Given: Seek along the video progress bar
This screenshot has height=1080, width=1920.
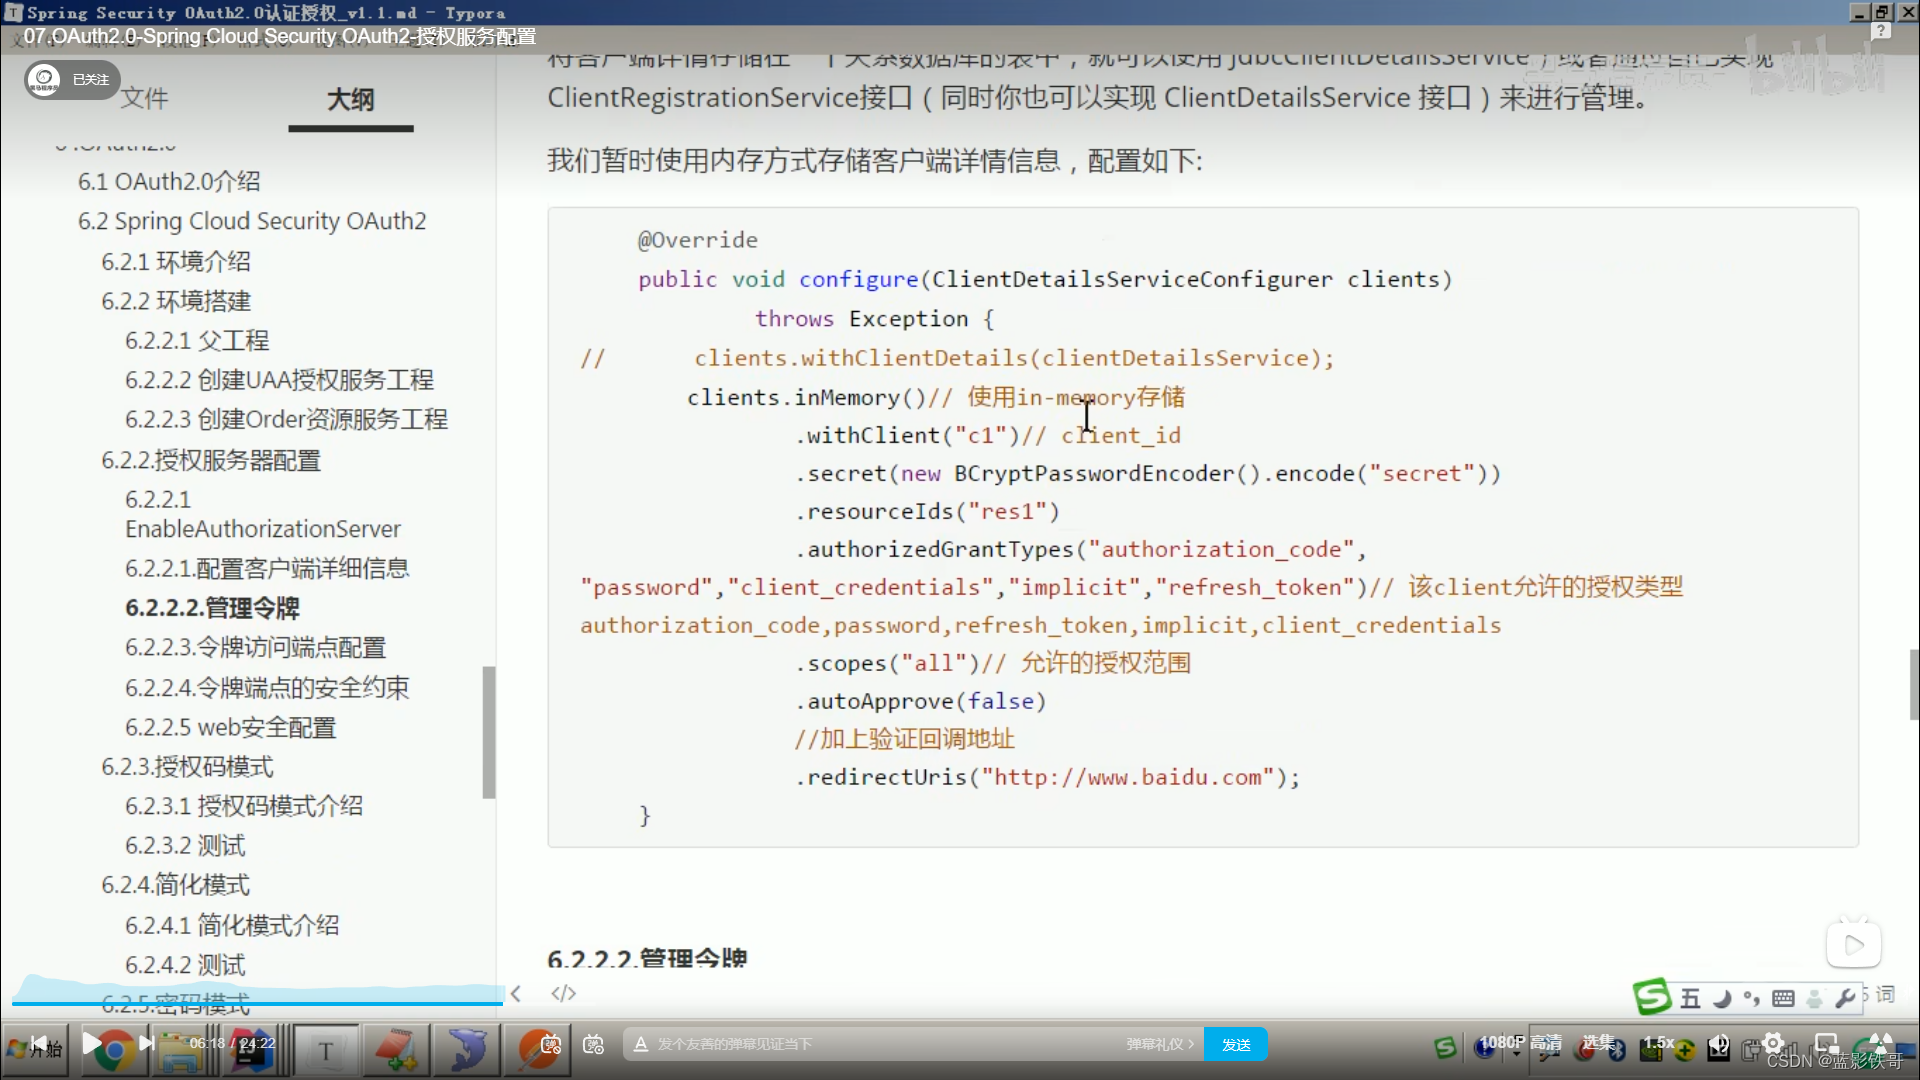Looking at the screenshot, I should pyautogui.click(x=960, y=1003).
